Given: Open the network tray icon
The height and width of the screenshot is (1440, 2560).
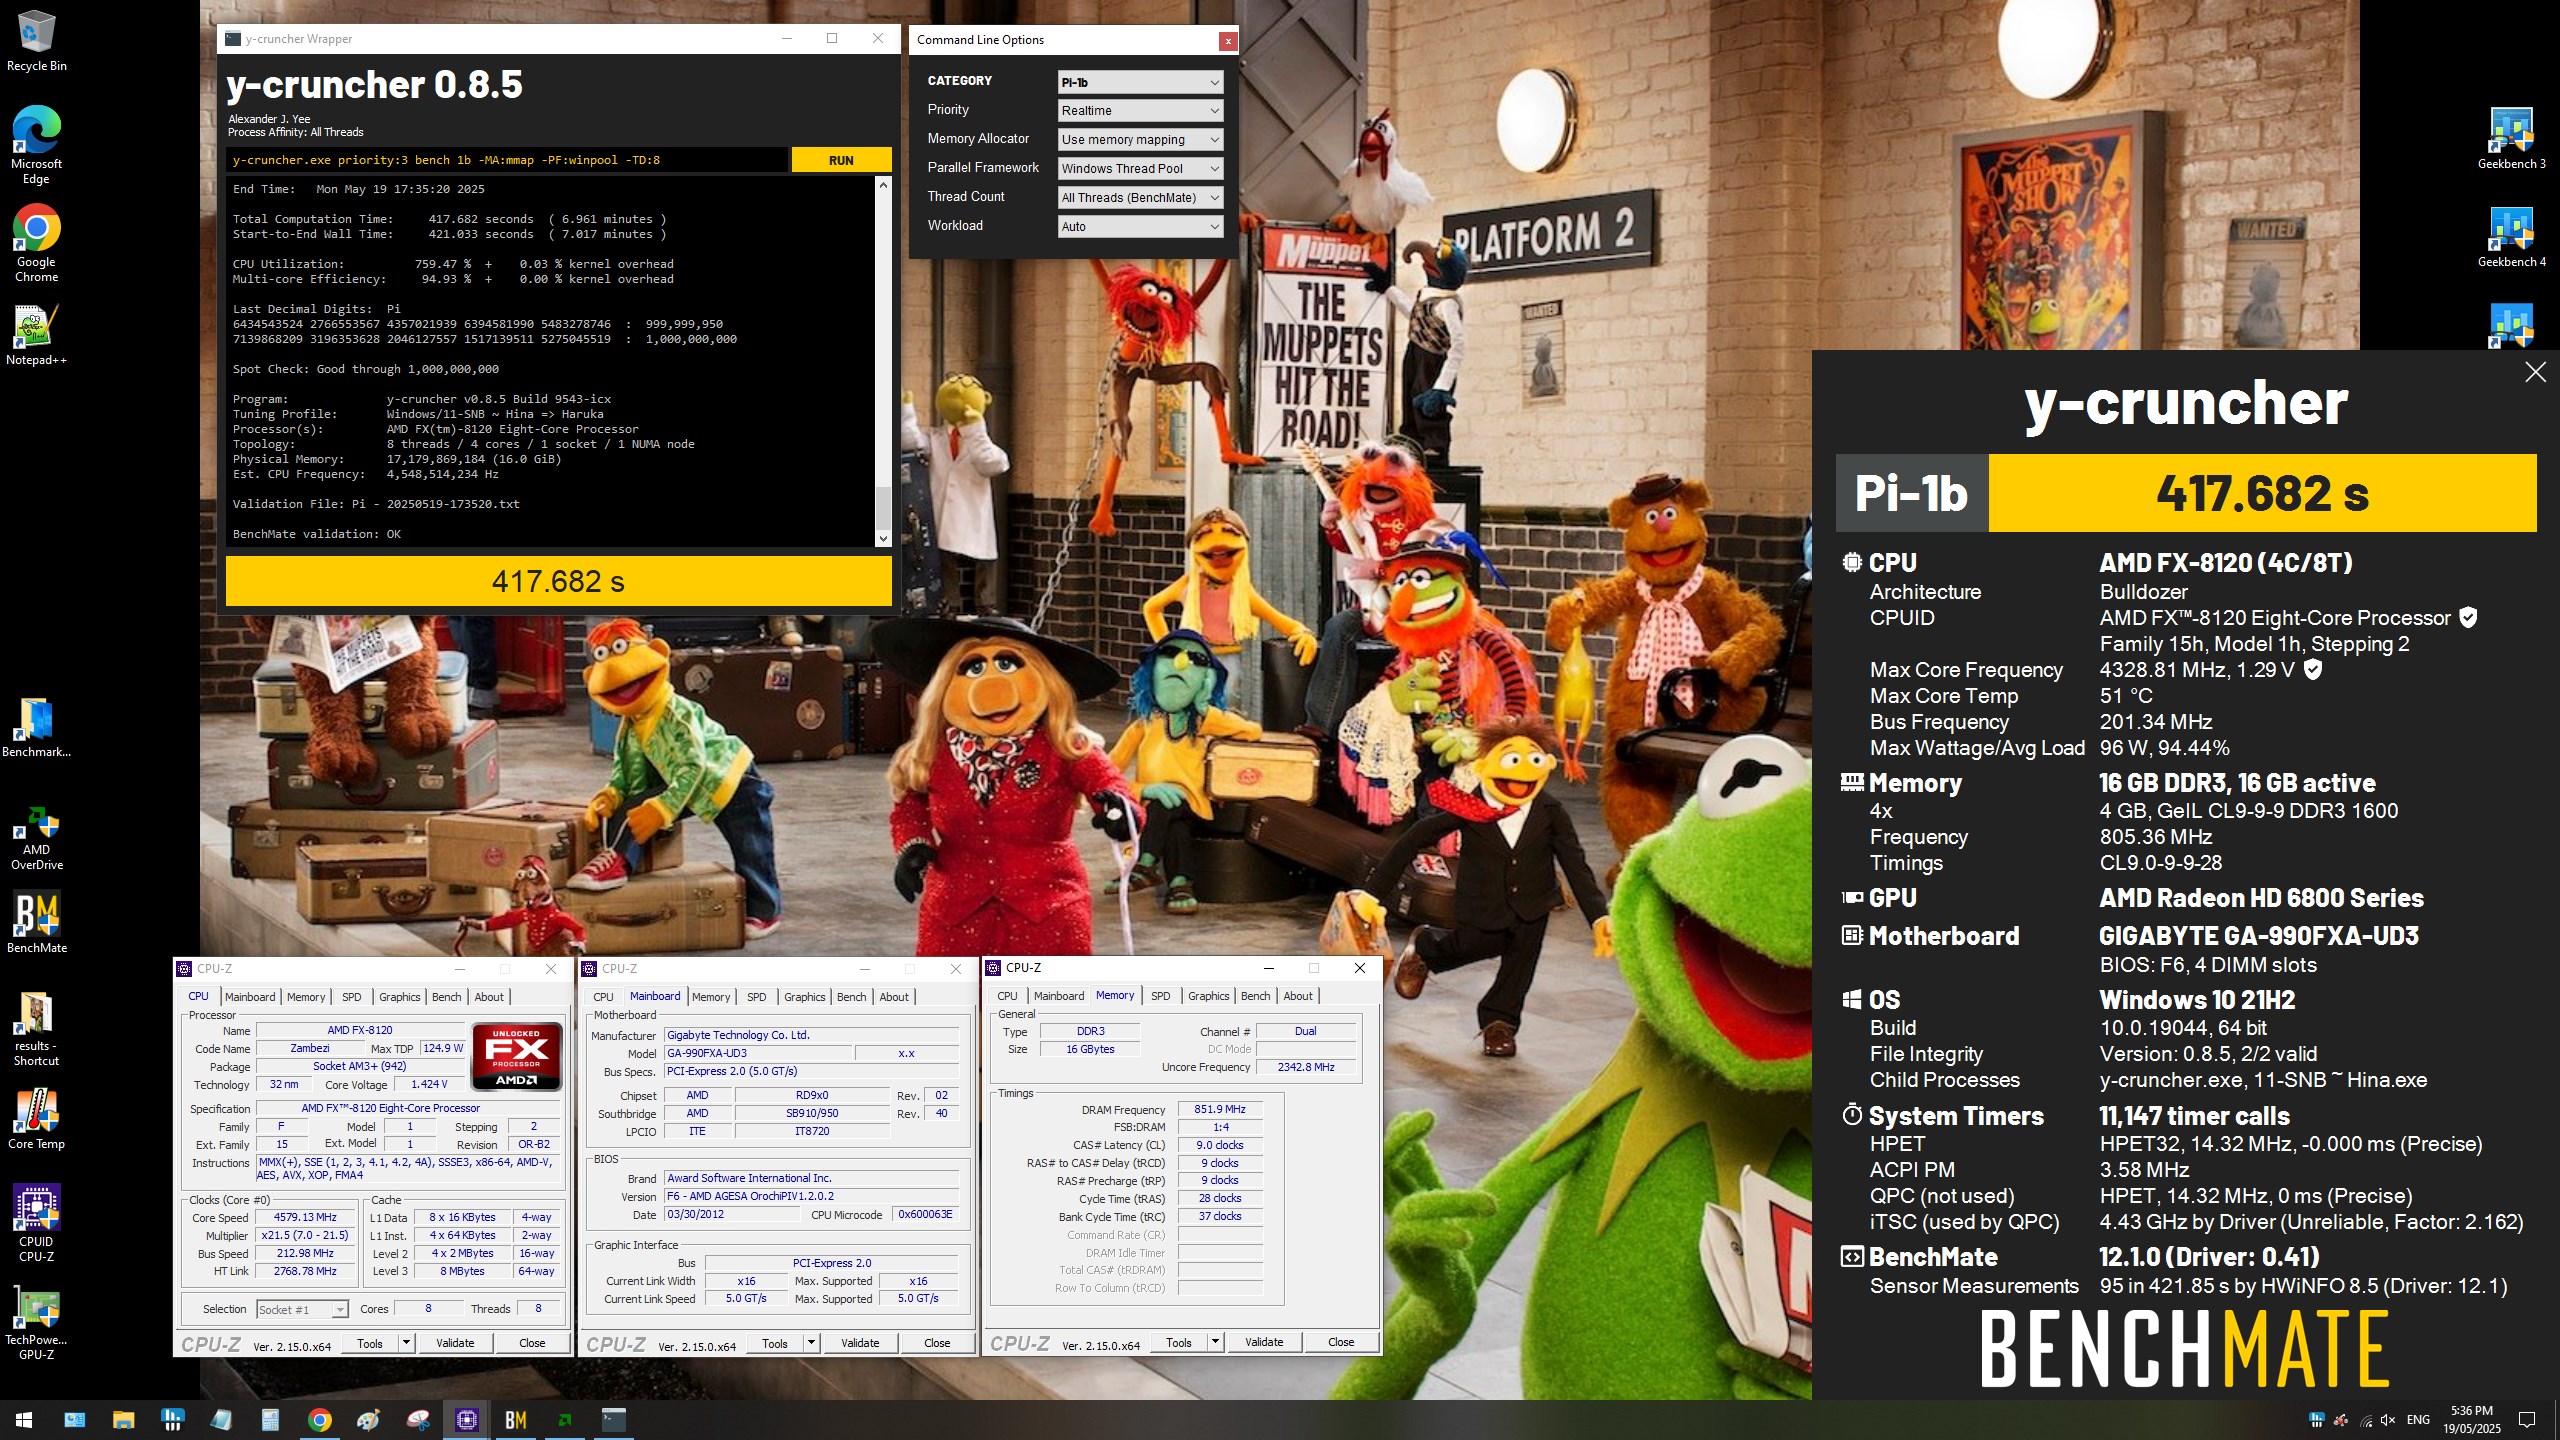Looking at the screenshot, I should click(2365, 1420).
